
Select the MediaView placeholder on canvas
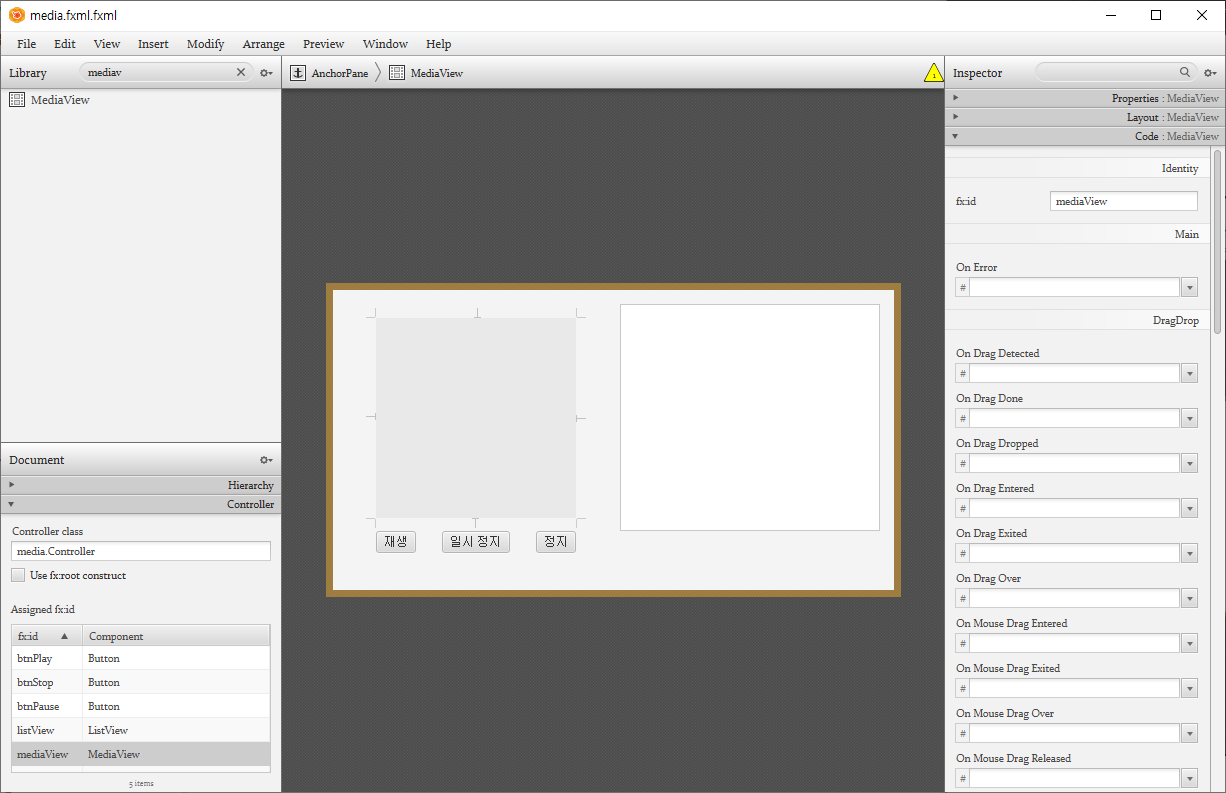[476, 418]
